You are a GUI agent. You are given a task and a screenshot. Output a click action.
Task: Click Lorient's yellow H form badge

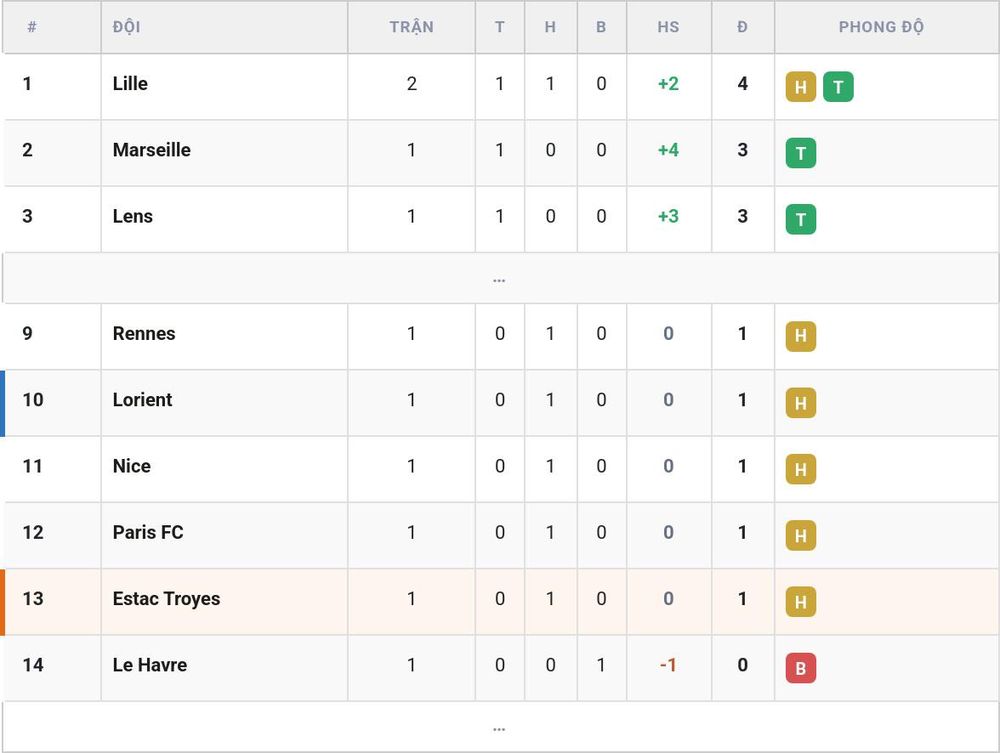(x=800, y=402)
